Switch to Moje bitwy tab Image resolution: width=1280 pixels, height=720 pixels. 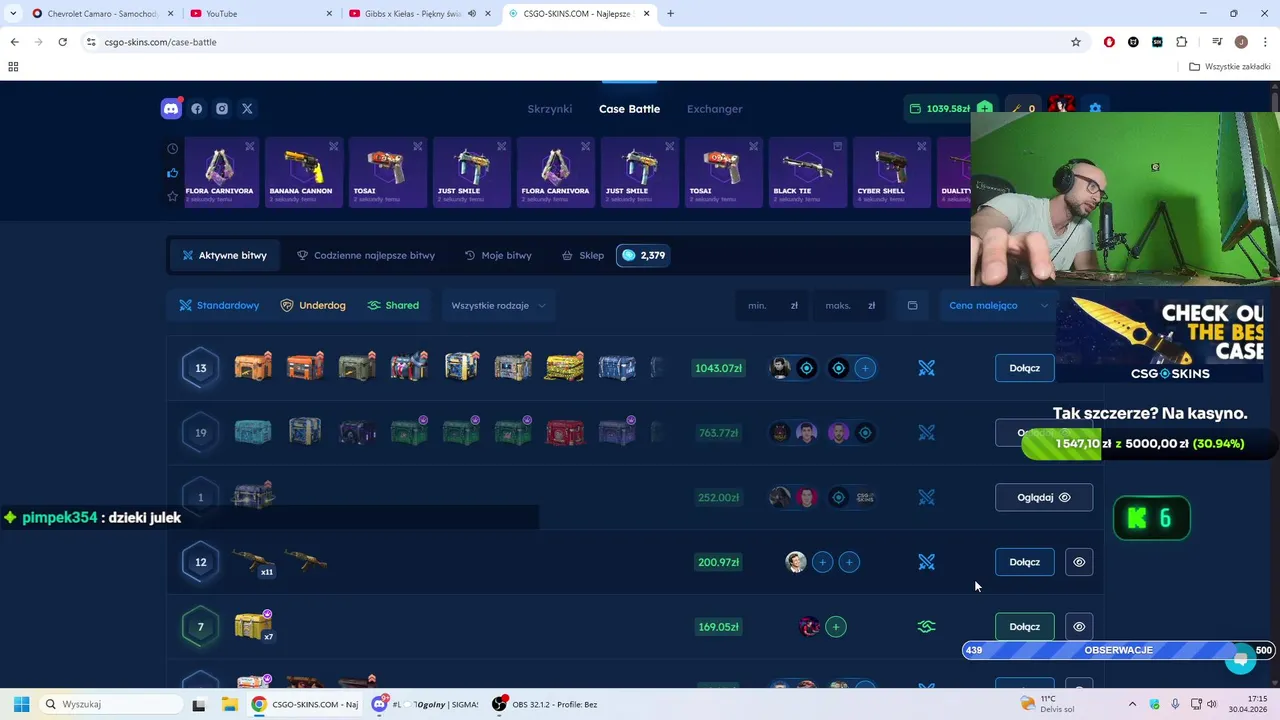click(x=498, y=255)
